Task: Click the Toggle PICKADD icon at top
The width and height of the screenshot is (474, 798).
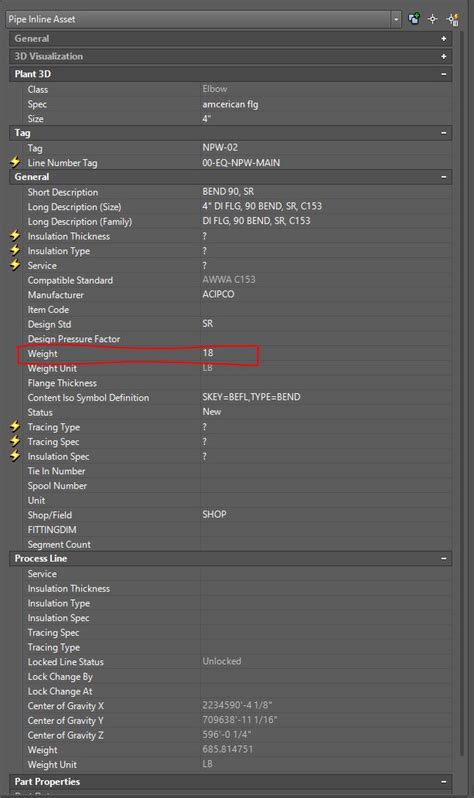Action: (414, 19)
